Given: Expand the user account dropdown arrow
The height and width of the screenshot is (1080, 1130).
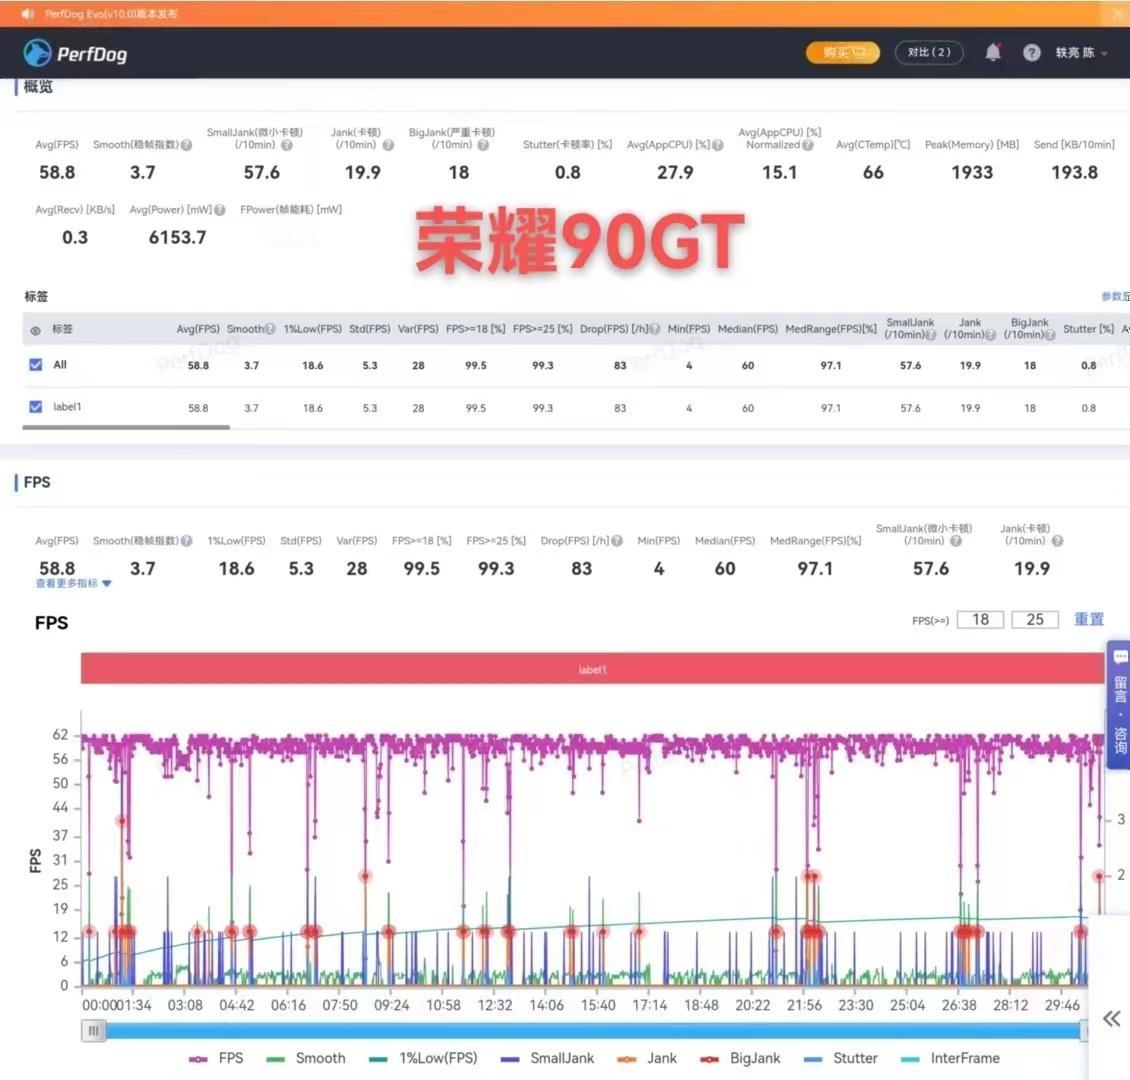Looking at the screenshot, I should (1104, 53).
